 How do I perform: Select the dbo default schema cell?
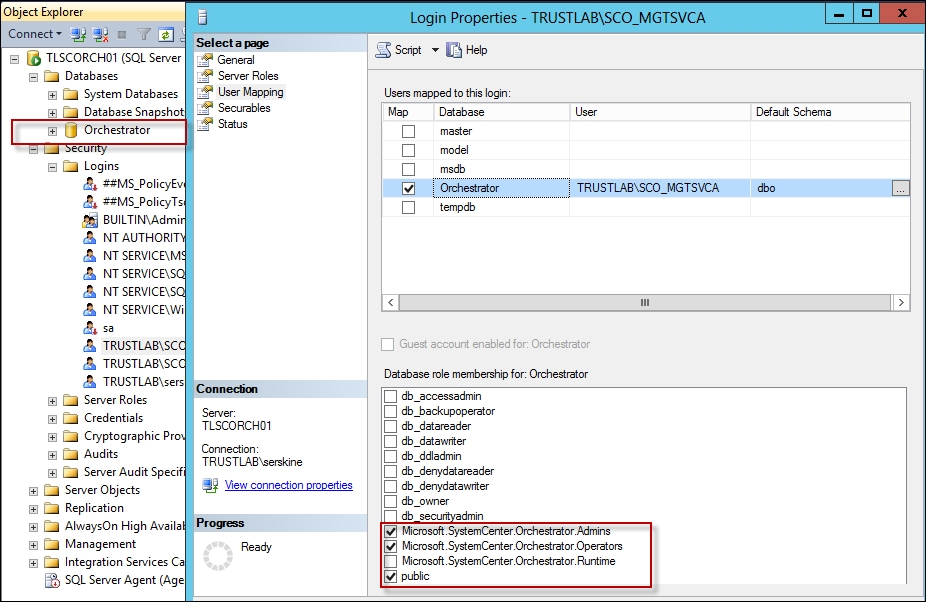pyautogui.click(x=821, y=188)
